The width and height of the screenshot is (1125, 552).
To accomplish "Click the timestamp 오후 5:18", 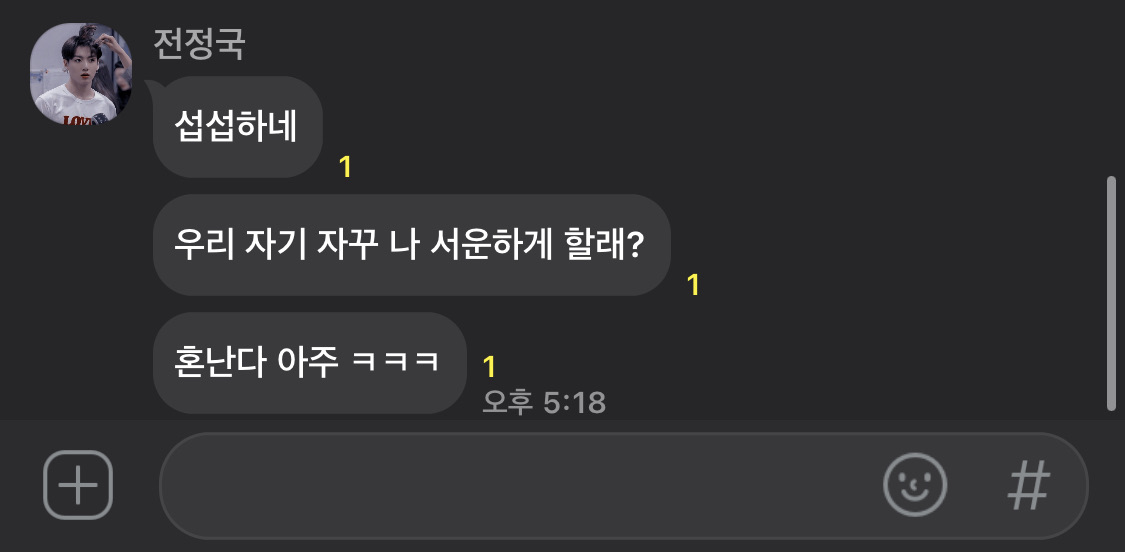I will coord(544,403).
